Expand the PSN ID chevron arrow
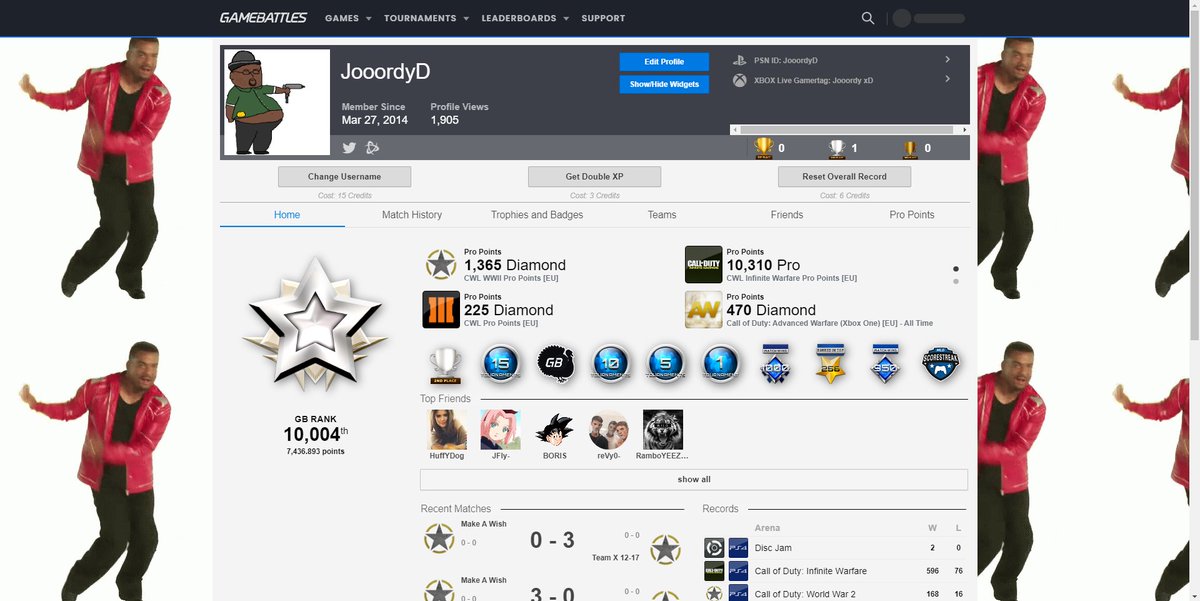The width and height of the screenshot is (1200, 601). coord(947,60)
